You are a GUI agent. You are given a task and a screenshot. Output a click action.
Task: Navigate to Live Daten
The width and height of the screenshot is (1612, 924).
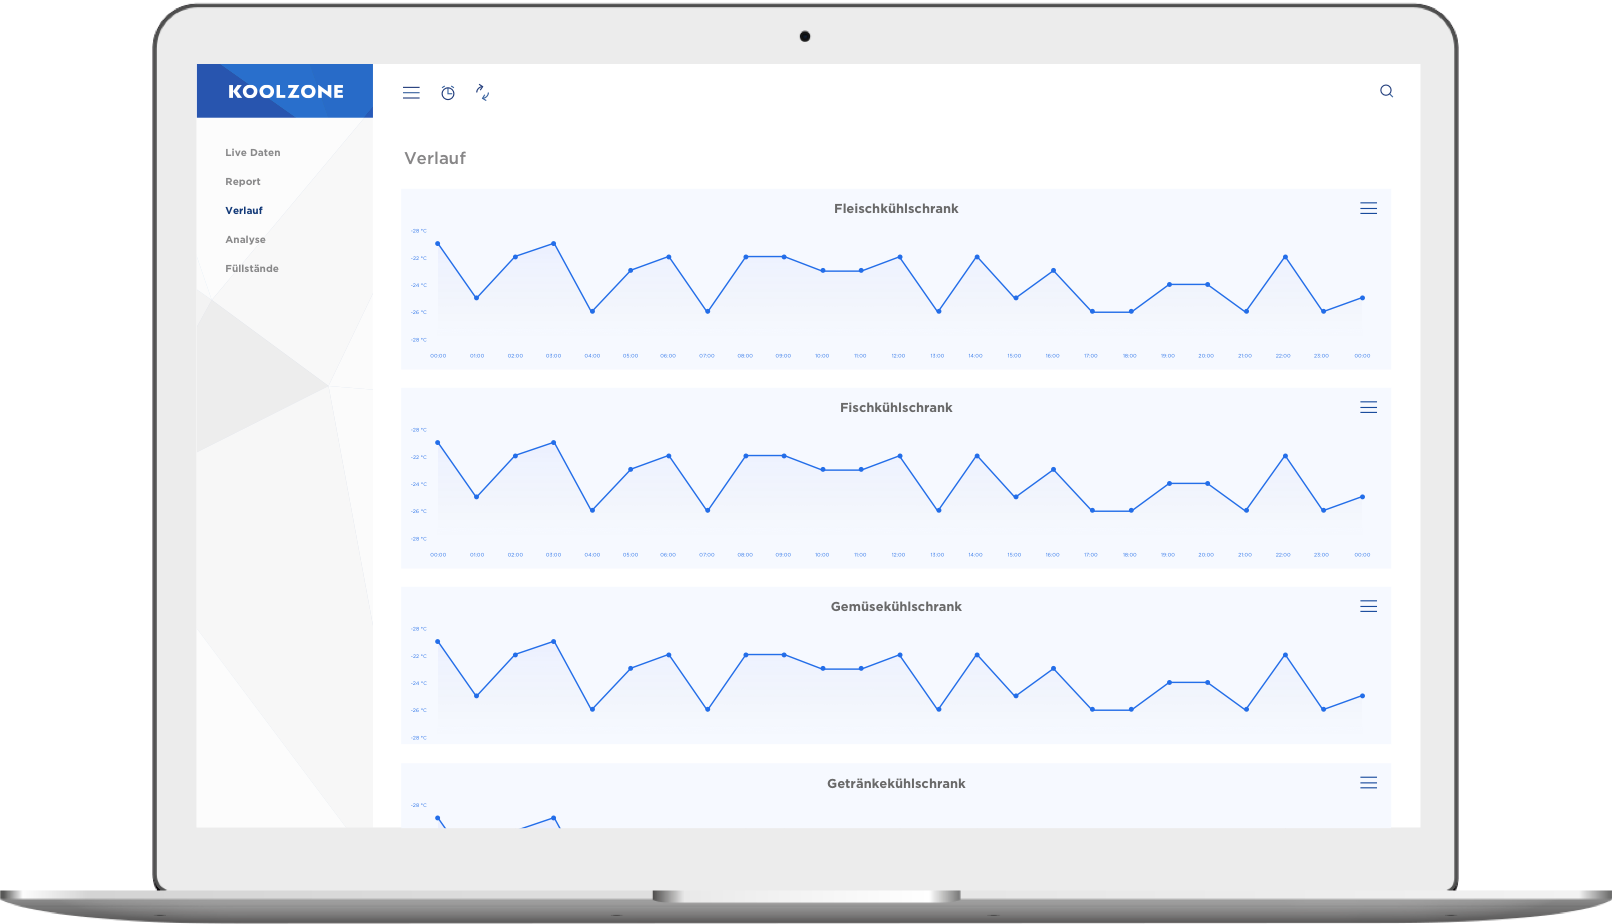[x=253, y=152]
